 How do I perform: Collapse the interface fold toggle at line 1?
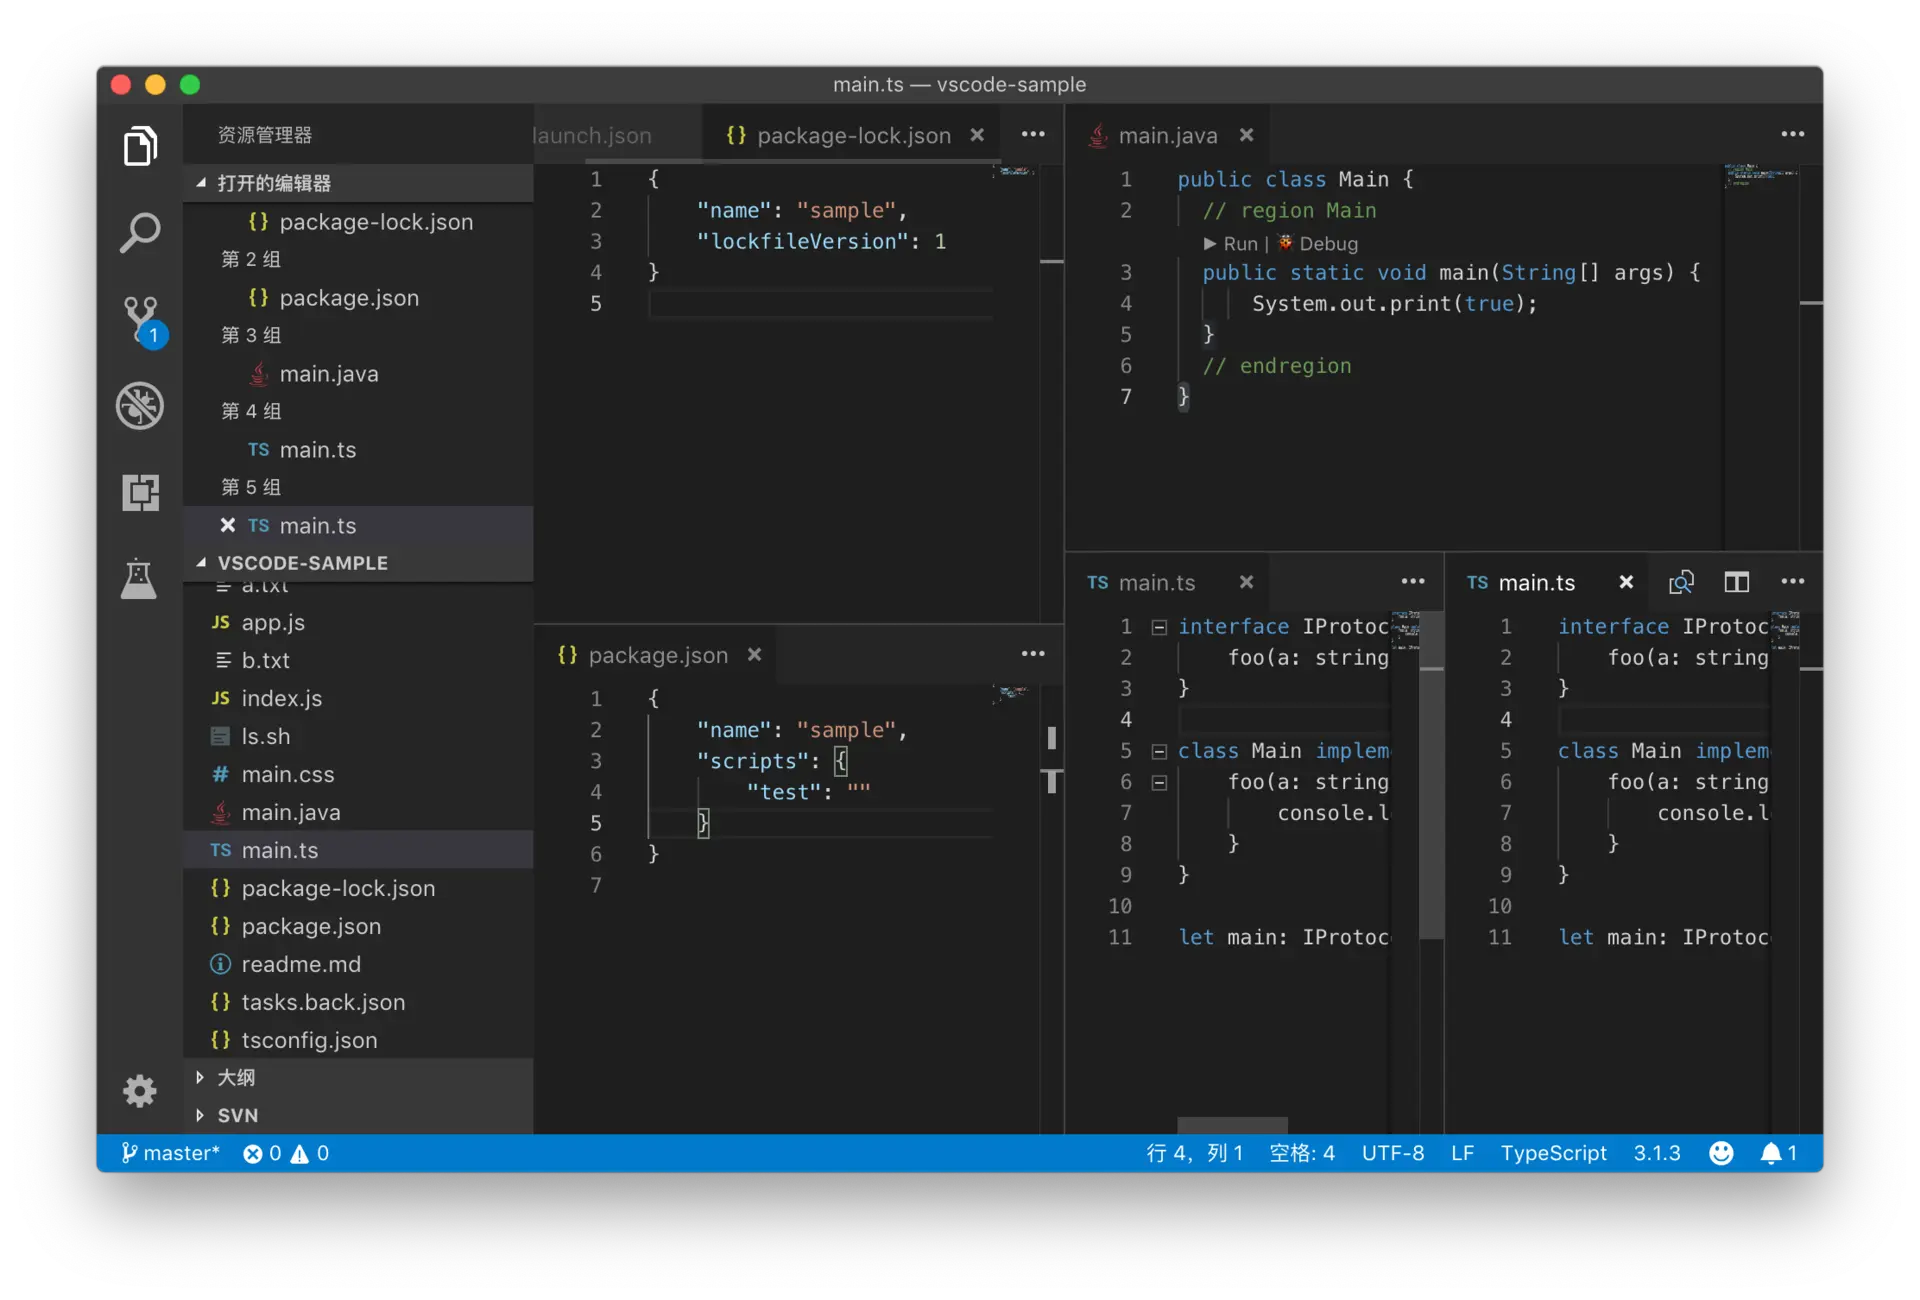pyautogui.click(x=1159, y=627)
